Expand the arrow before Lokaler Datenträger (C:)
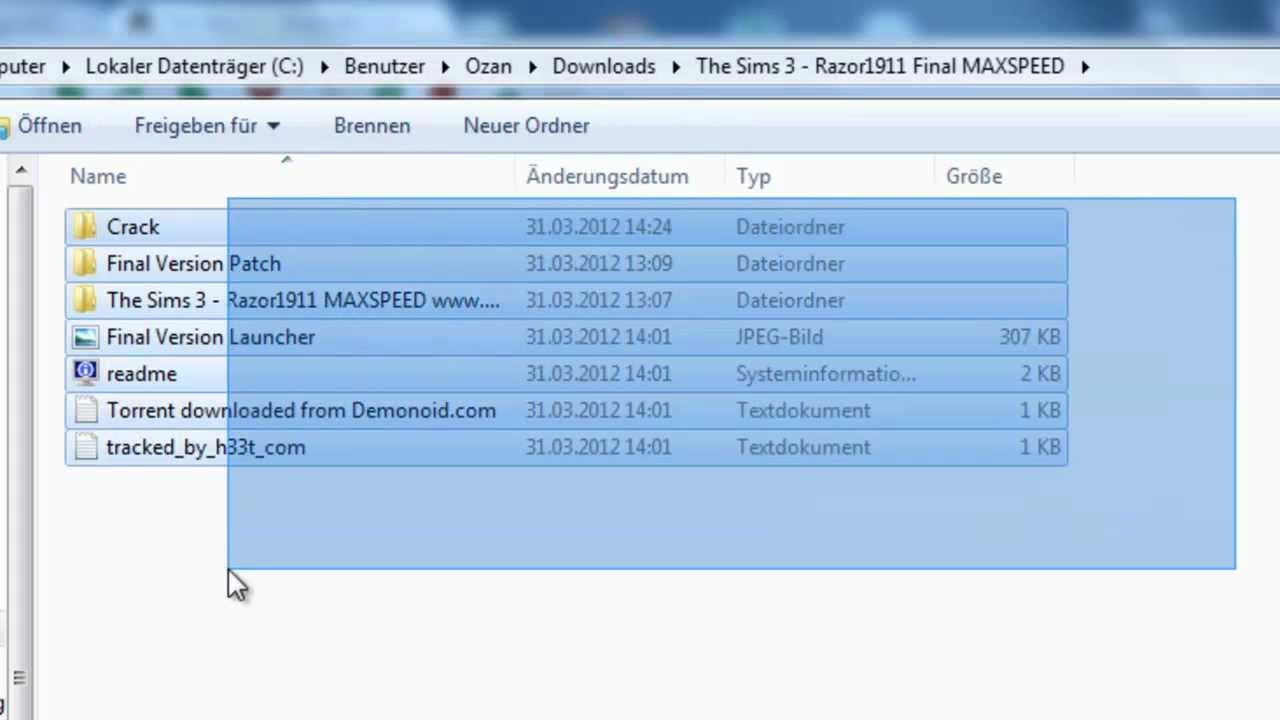The image size is (1280, 720). pyautogui.click(x=66, y=67)
